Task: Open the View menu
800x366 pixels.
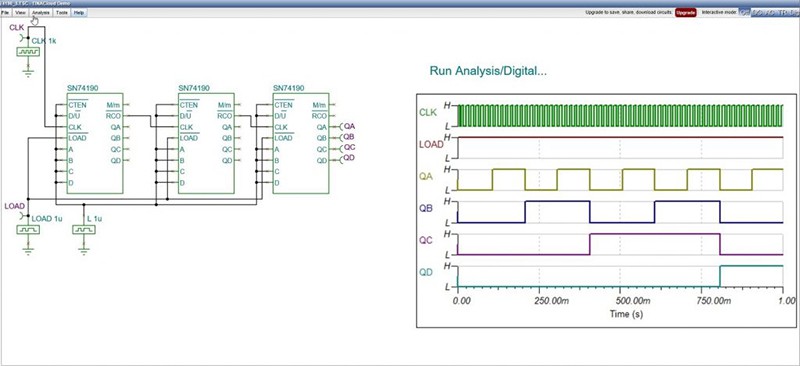Action: pos(20,12)
